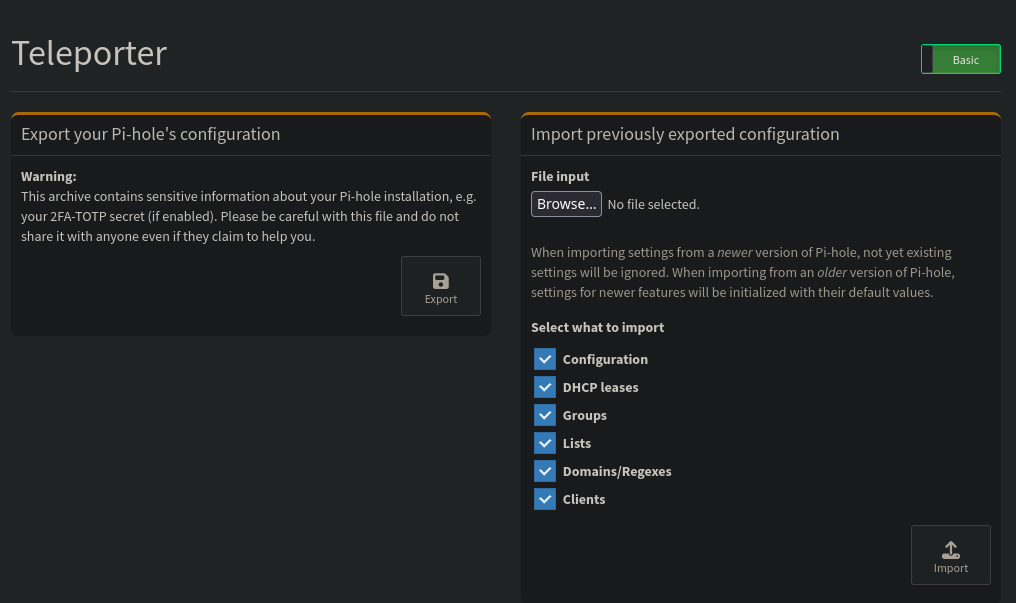
Task: Click the Export floppy disk button
Action: (441, 286)
